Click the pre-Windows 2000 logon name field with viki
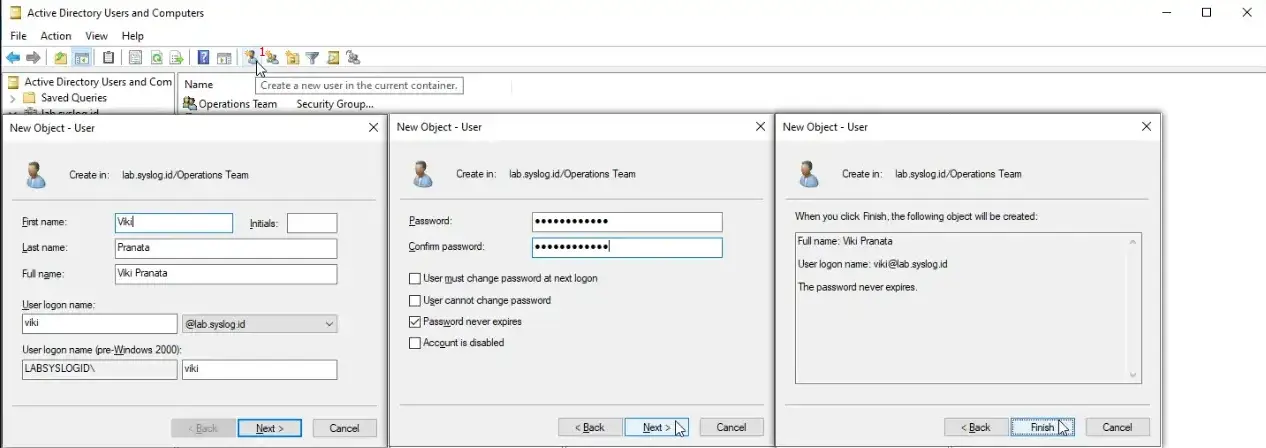Screen dimensions: 1266x448 point(260,370)
